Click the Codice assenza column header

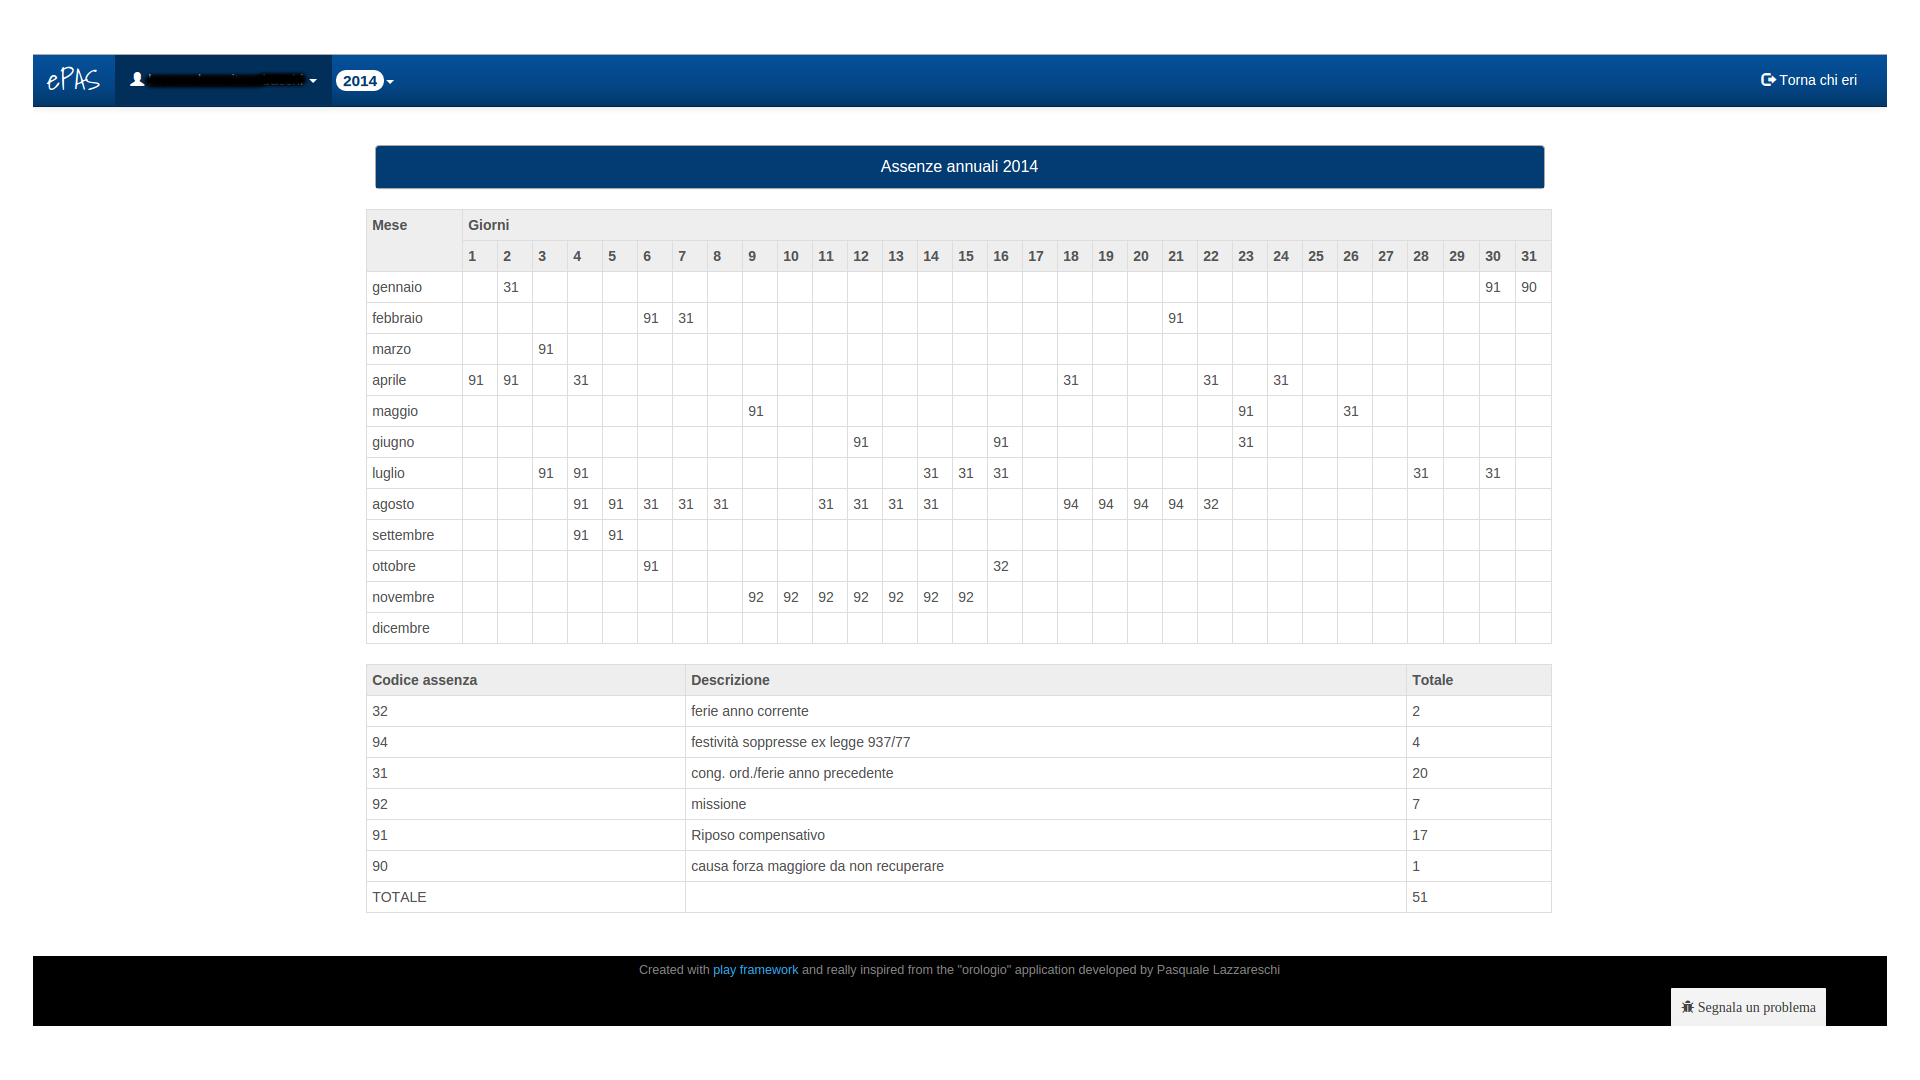point(424,680)
